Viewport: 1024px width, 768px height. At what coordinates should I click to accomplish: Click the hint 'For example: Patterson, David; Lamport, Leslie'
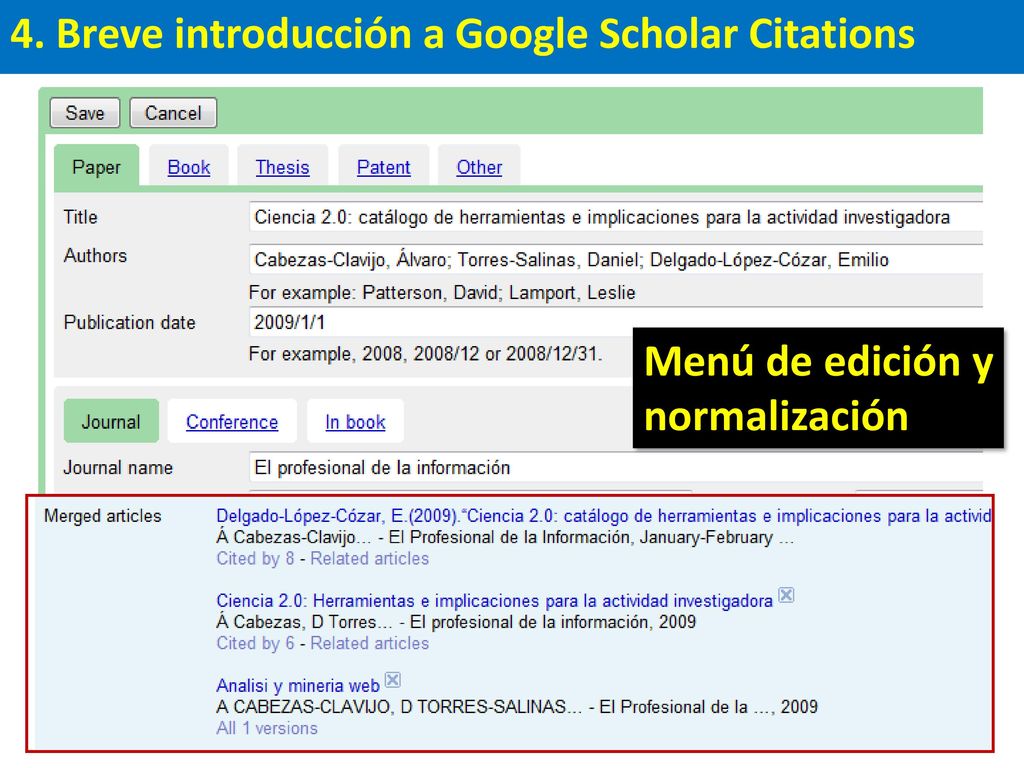click(x=442, y=293)
